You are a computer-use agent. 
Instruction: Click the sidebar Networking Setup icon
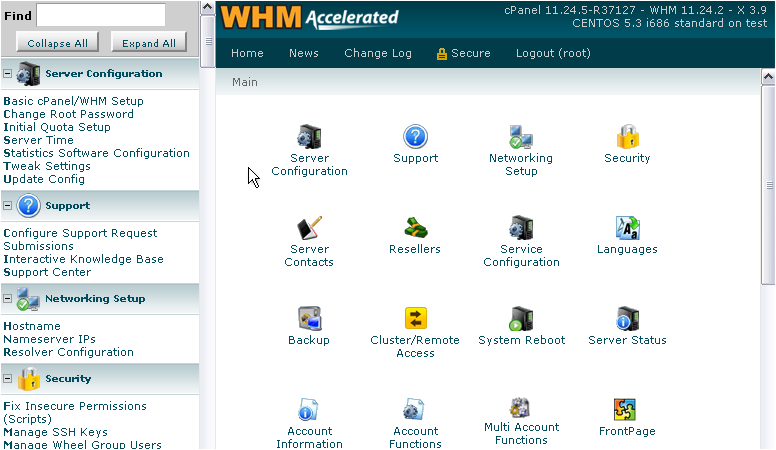tap(28, 299)
